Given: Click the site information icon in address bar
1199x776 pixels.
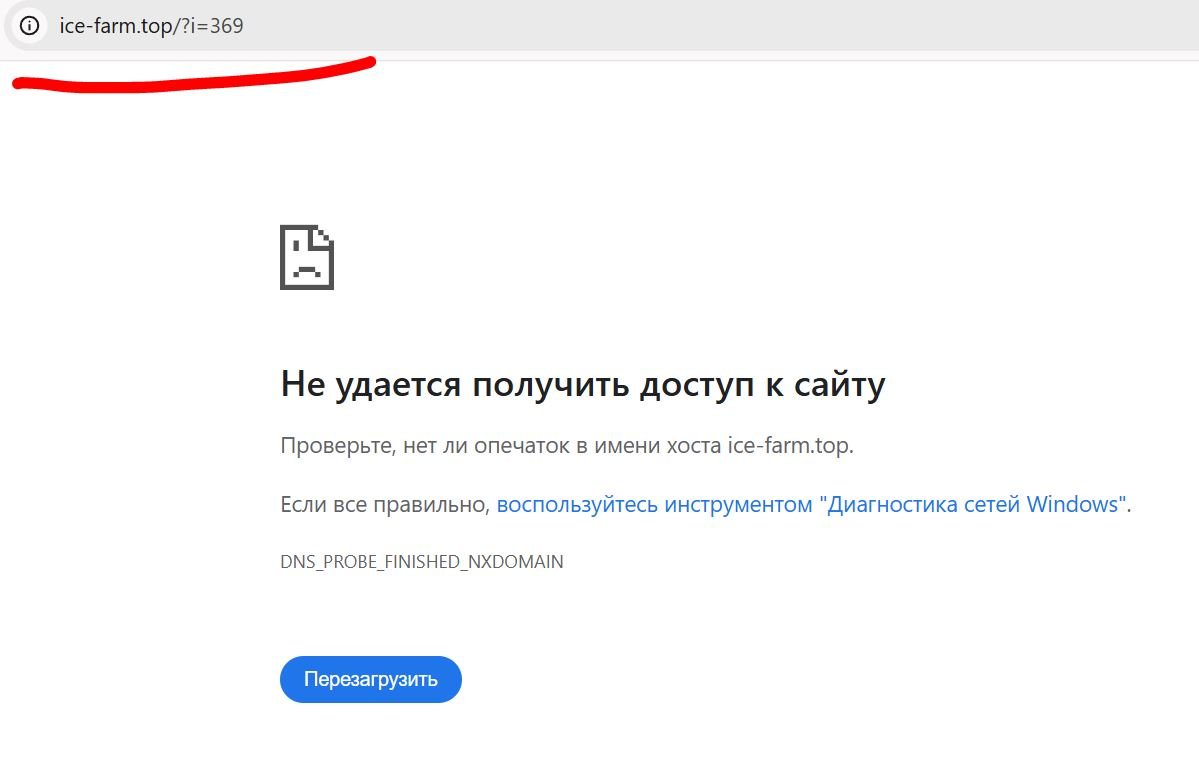Looking at the screenshot, I should pyautogui.click(x=29, y=26).
